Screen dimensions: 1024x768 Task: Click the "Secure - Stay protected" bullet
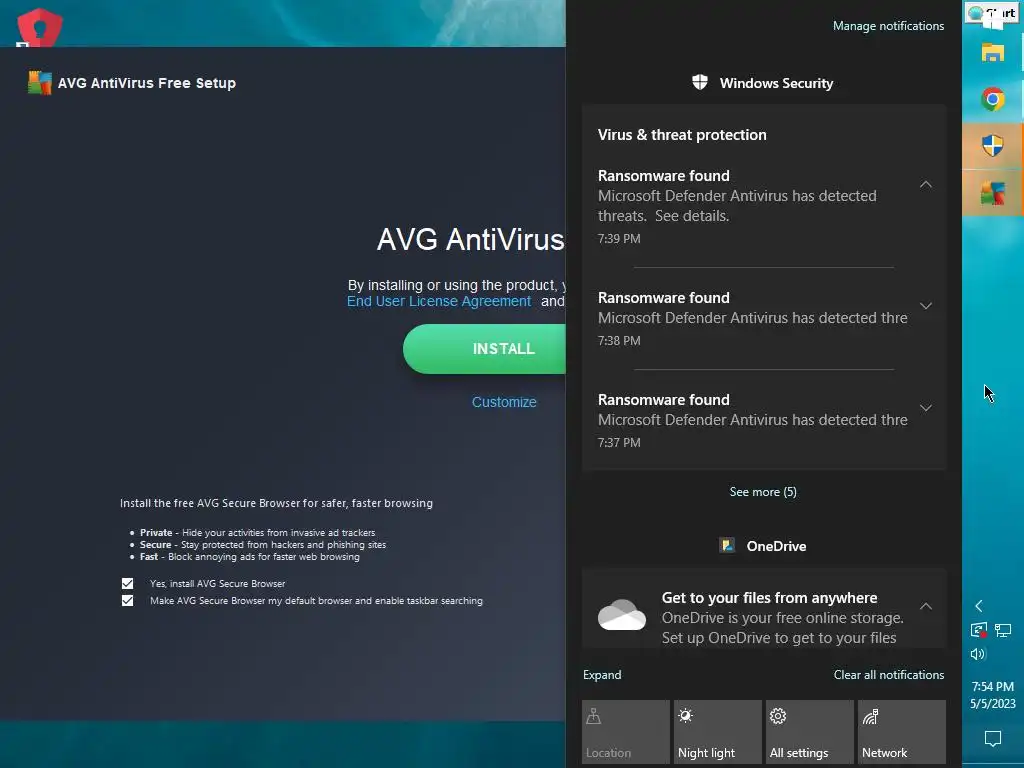[263, 544]
